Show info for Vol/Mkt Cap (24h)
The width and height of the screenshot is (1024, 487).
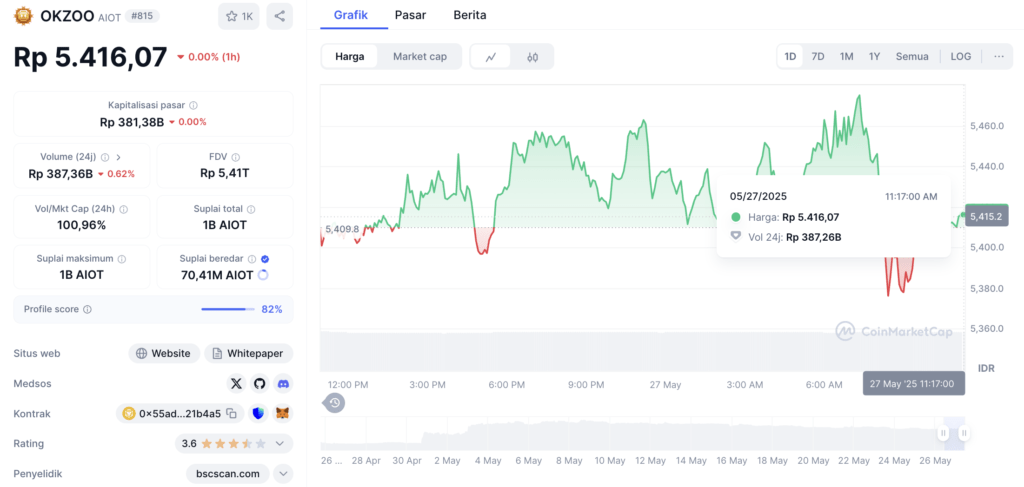[x=123, y=210]
